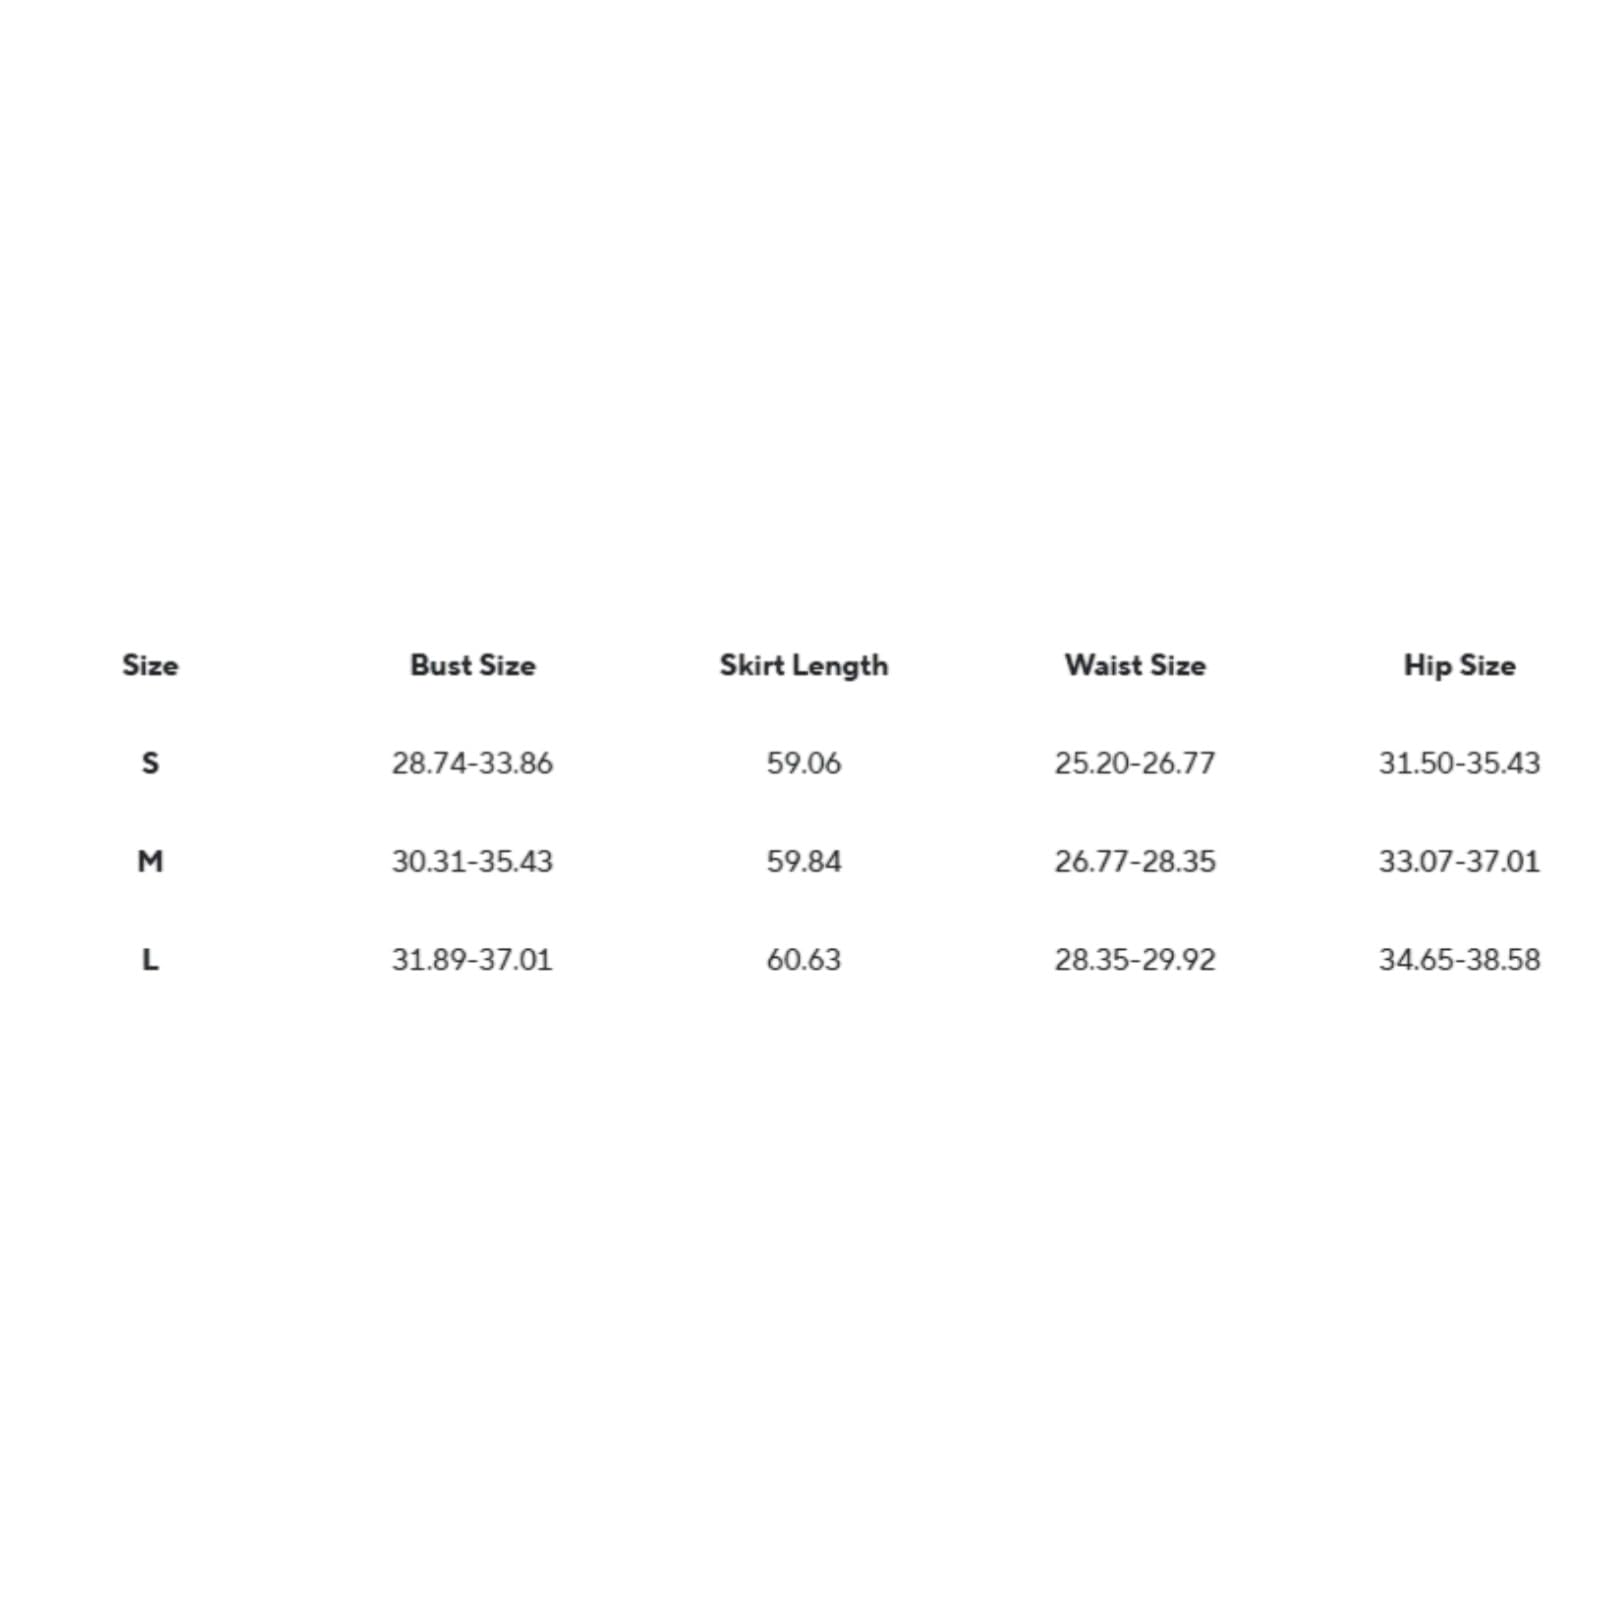Click waist value 26.77-28.35

[1135, 861]
